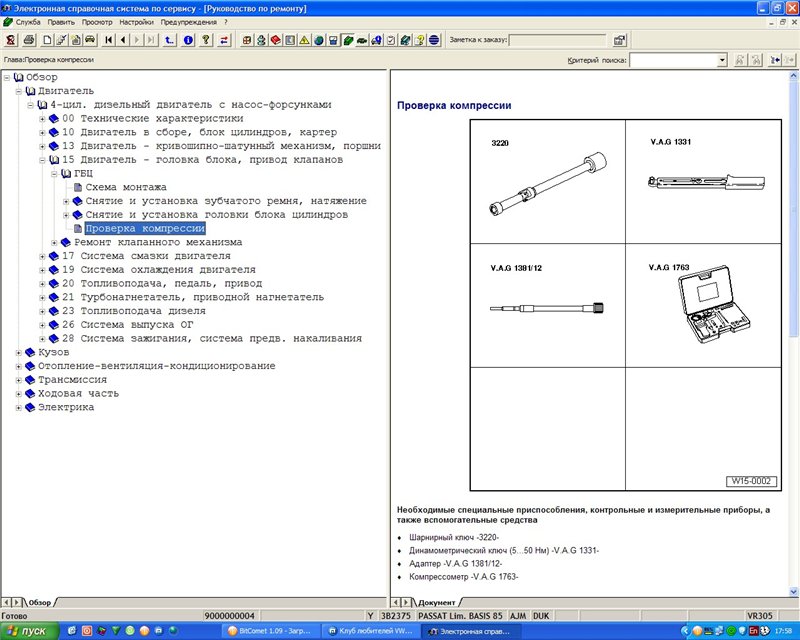The image size is (800, 640).
Task: Click the yellow question document icon
Action: pyautogui.click(x=419, y=40)
